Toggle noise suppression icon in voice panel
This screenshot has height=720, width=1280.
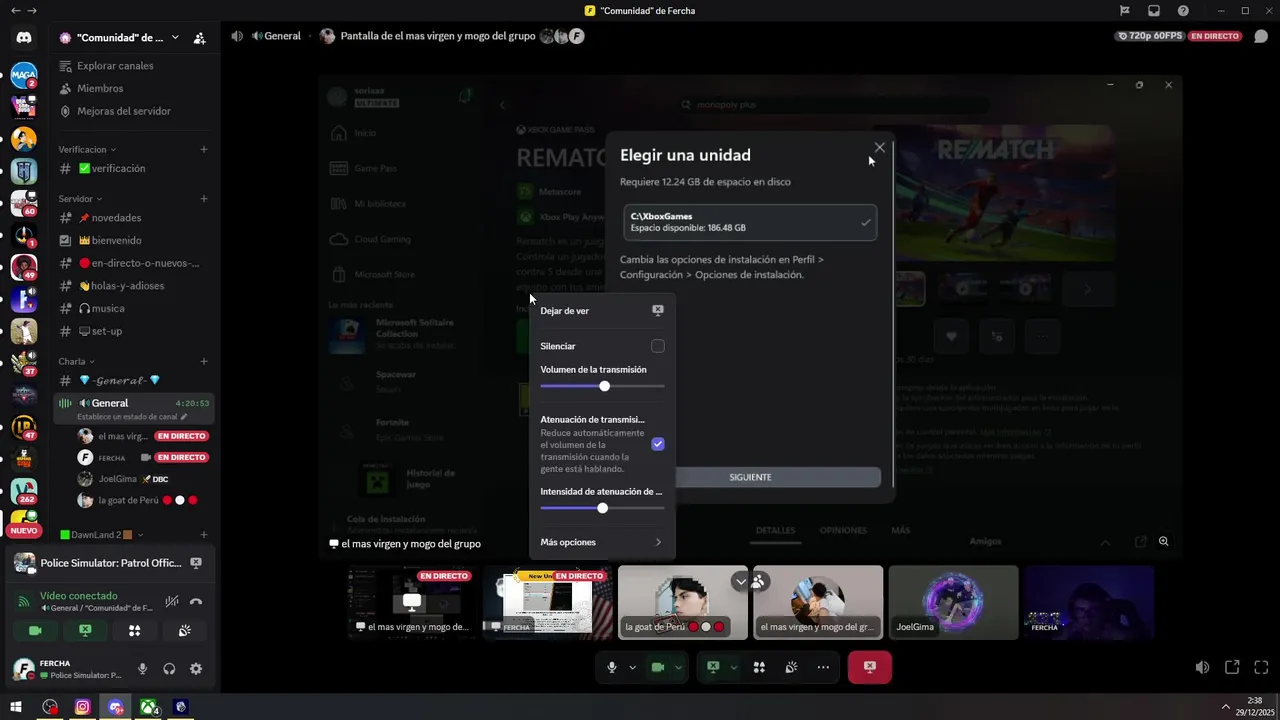point(172,601)
